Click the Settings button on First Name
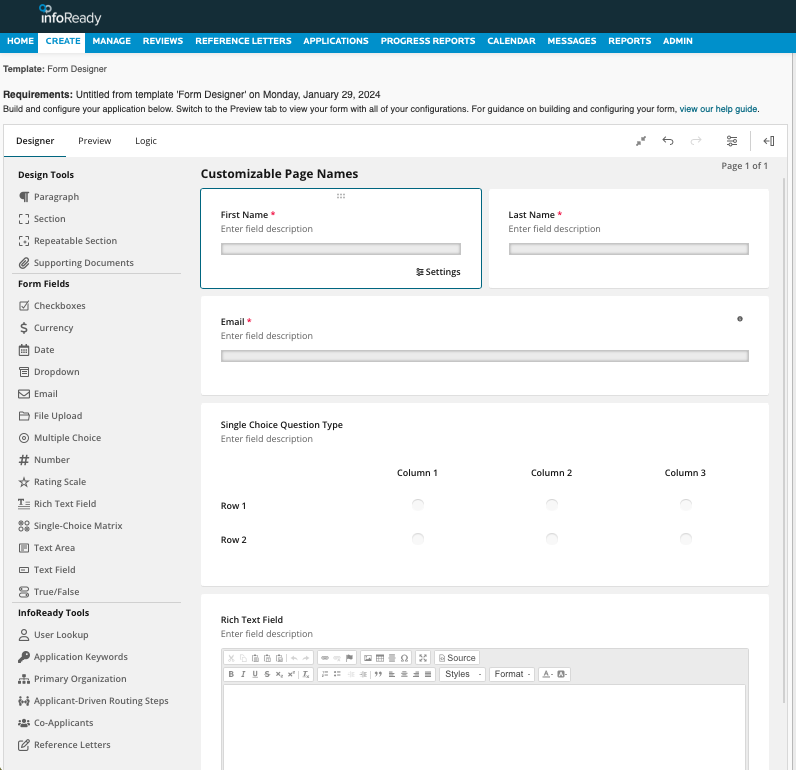Screen dimensions: 796x770 pyautogui.click(x=438, y=272)
